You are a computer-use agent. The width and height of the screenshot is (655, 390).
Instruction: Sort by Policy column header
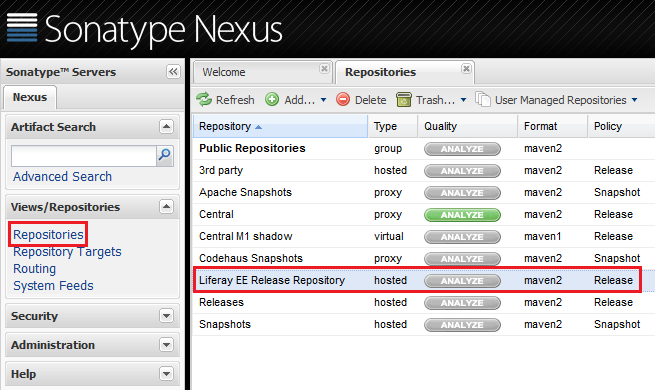(621, 126)
